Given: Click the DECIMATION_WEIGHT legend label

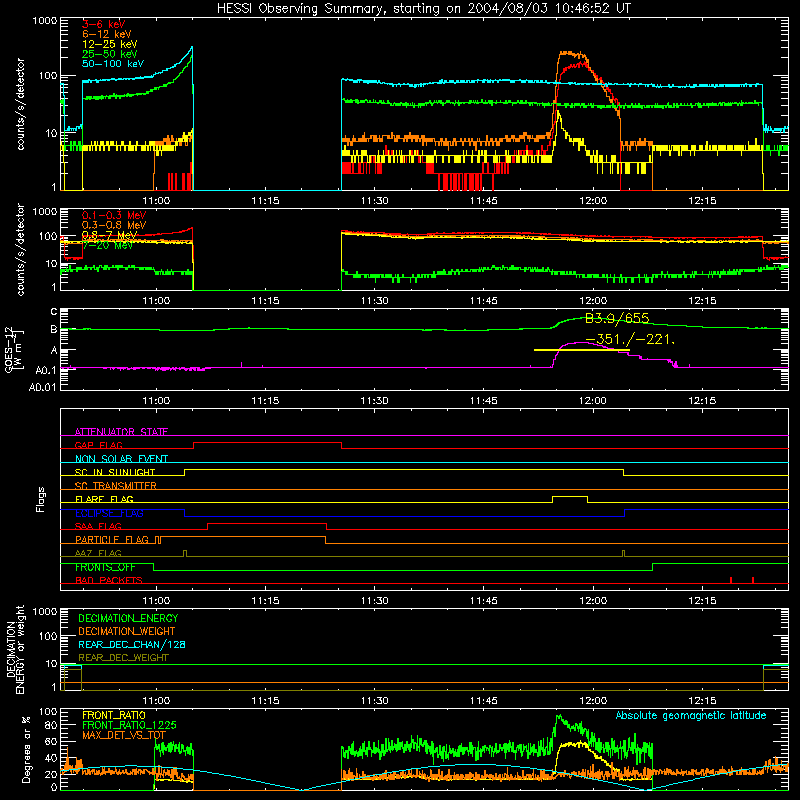Looking at the screenshot, I should [127, 631].
